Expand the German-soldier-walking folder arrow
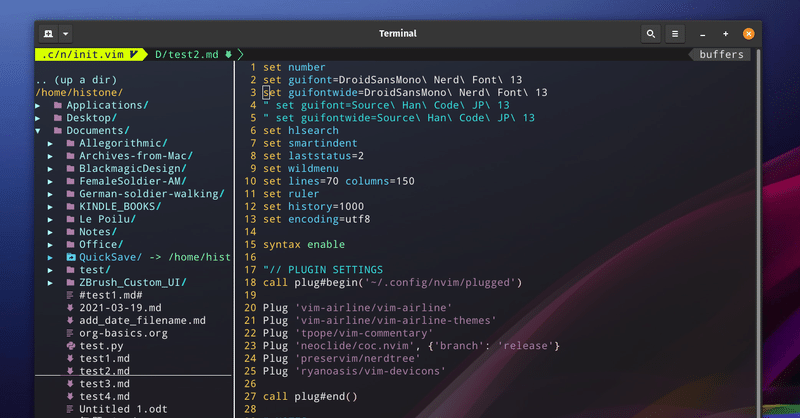The image size is (800, 418). pos(50,194)
